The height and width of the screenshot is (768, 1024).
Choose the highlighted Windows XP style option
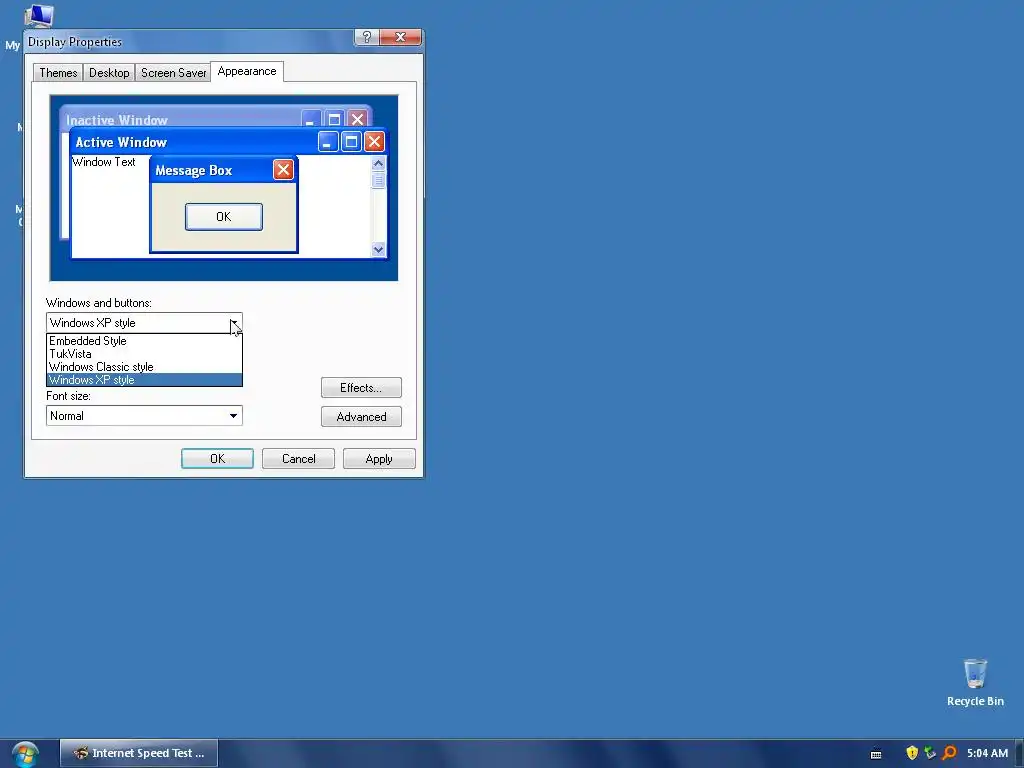144,380
